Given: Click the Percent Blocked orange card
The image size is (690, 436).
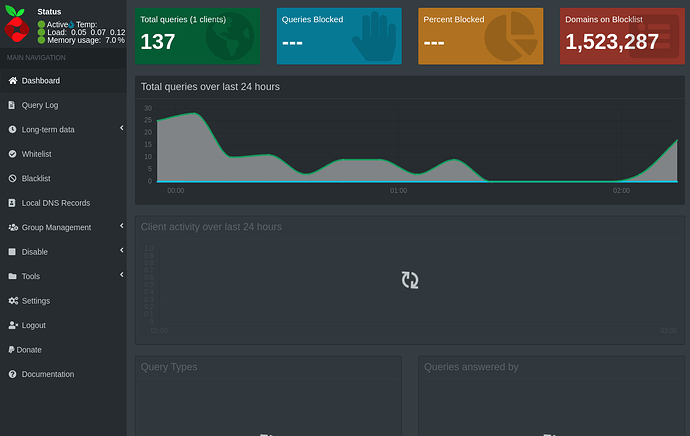Looking at the screenshot, I should click(x=481, y=36).
